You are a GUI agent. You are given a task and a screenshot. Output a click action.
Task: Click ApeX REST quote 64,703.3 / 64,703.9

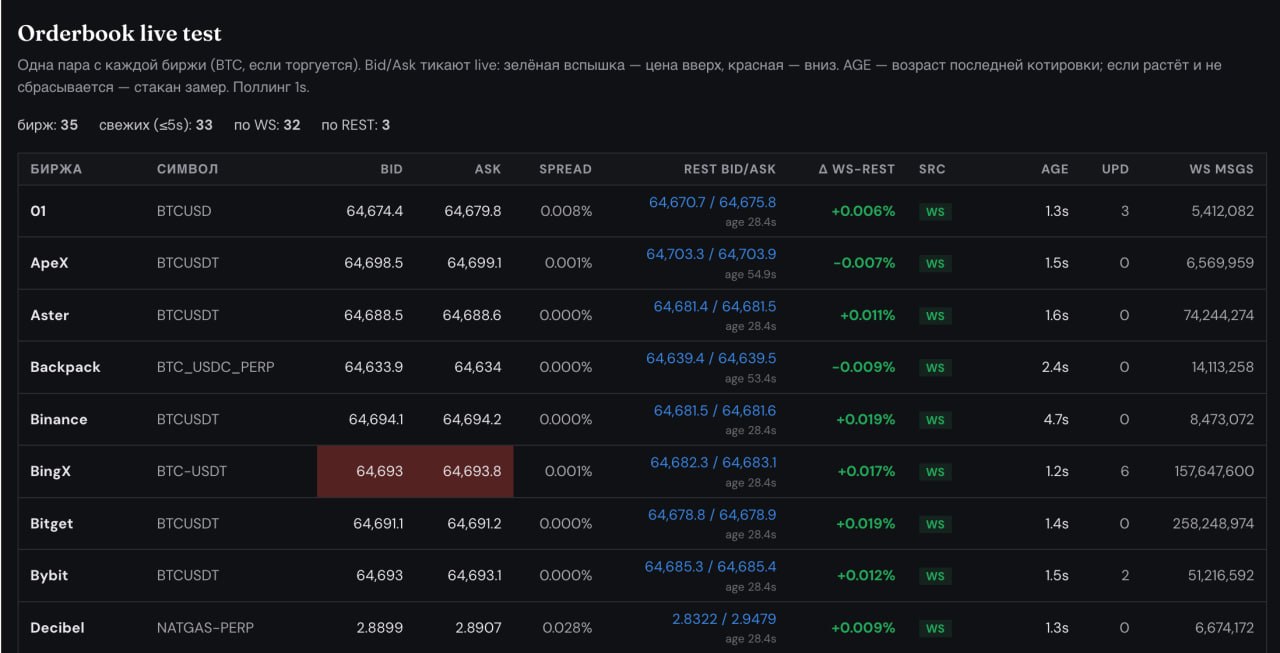pos(711,254)
